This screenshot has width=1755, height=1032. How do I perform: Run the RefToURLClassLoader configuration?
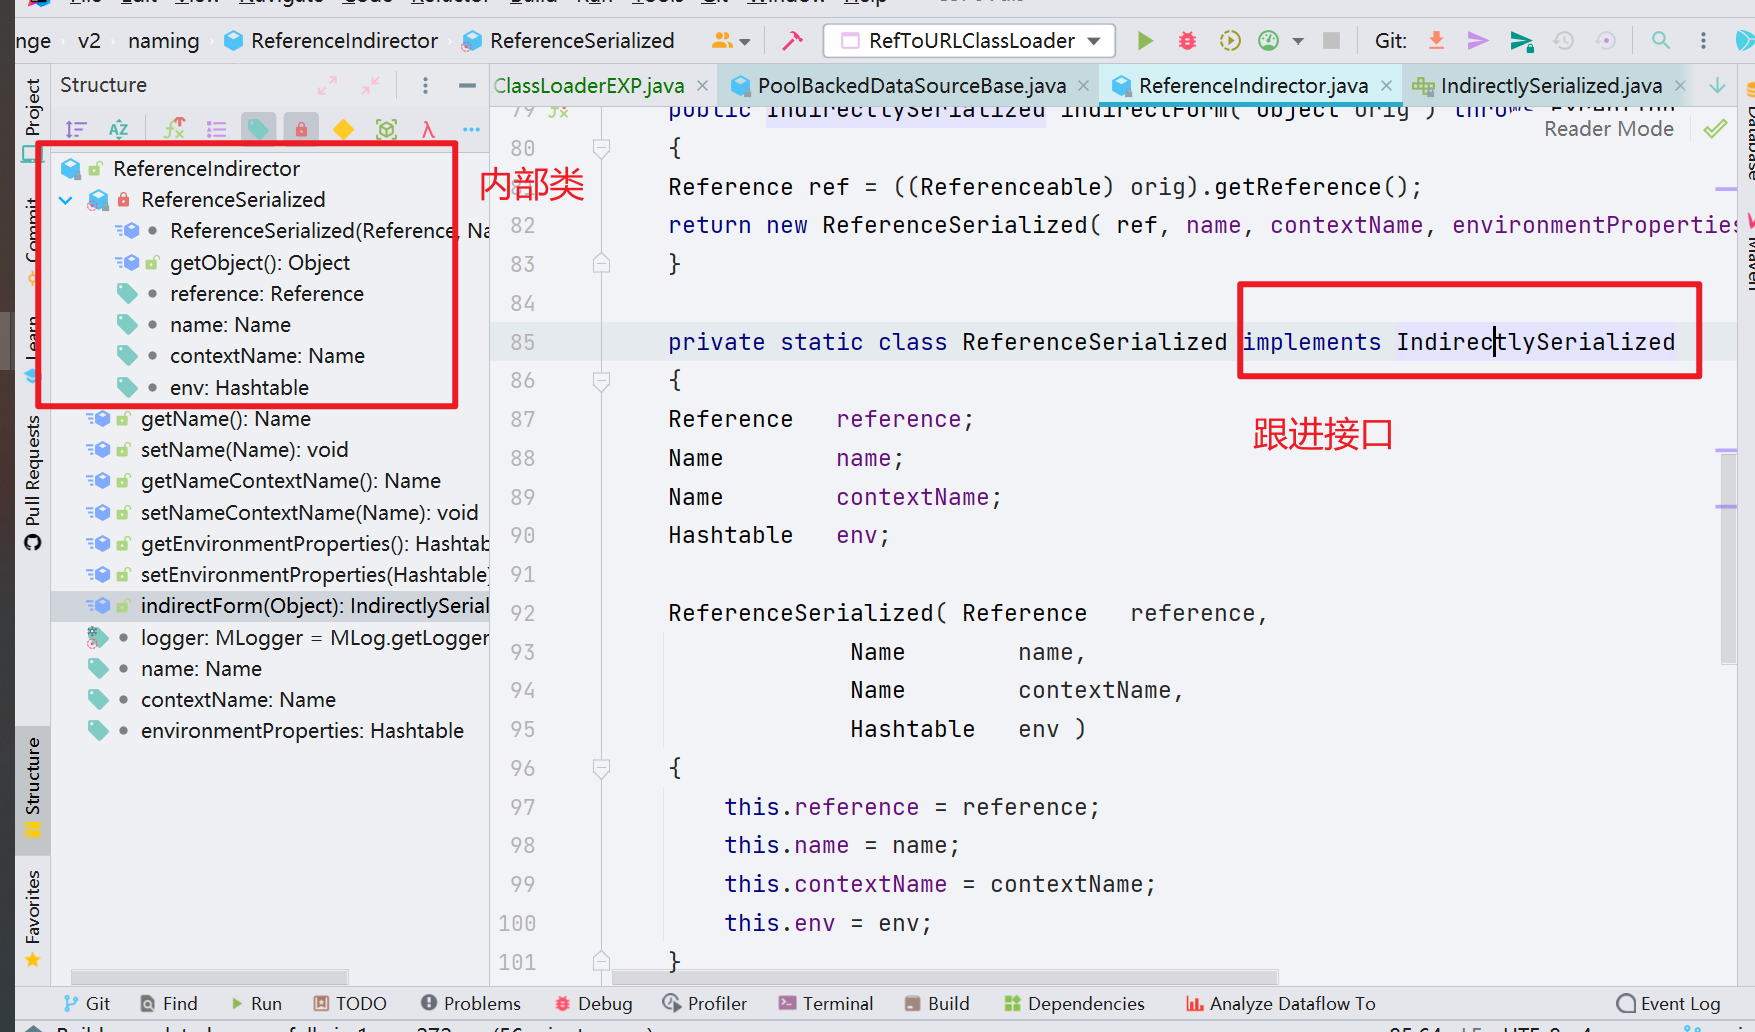1144,41
